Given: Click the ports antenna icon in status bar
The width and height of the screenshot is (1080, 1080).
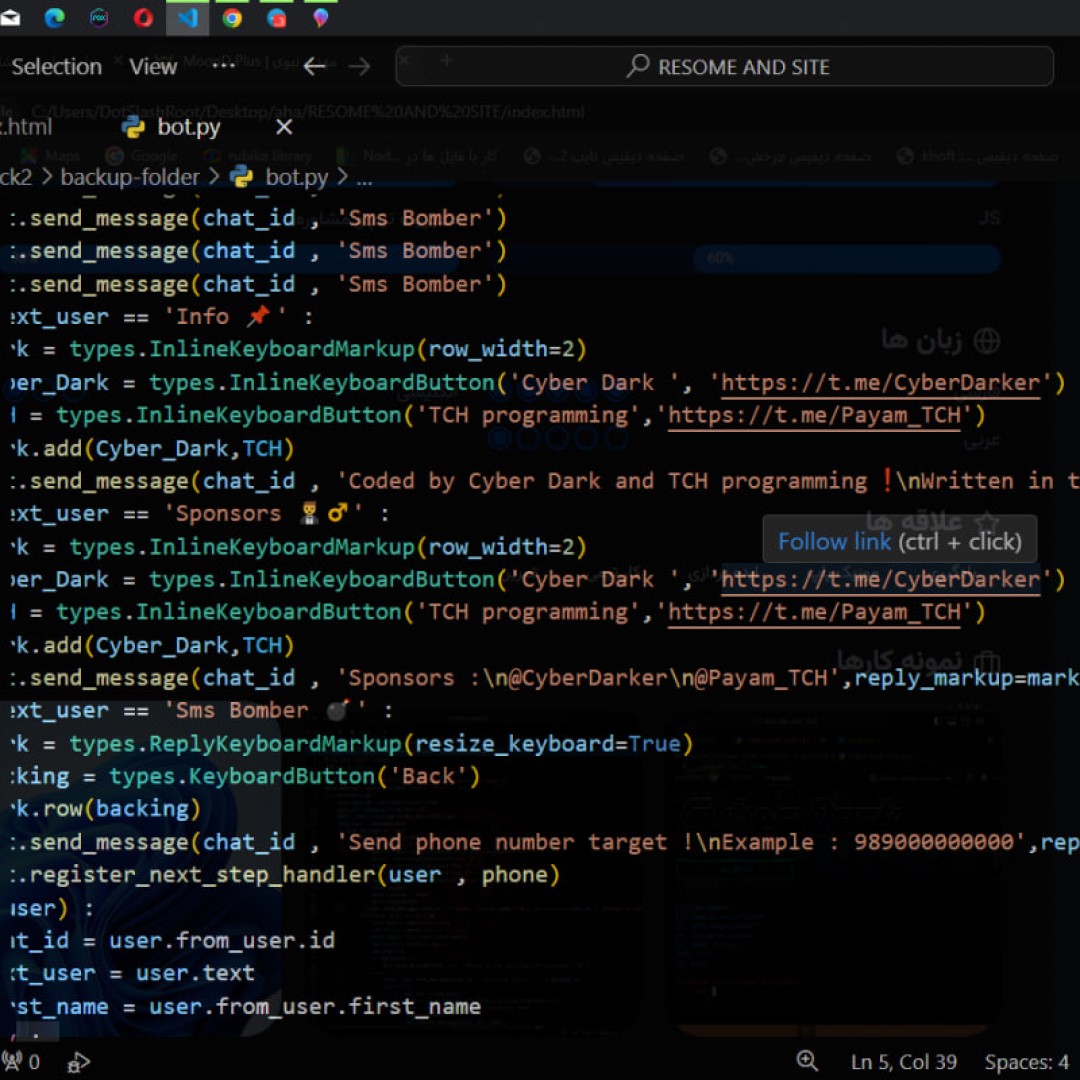Looking at the screenshot, I should point(11,1061).
